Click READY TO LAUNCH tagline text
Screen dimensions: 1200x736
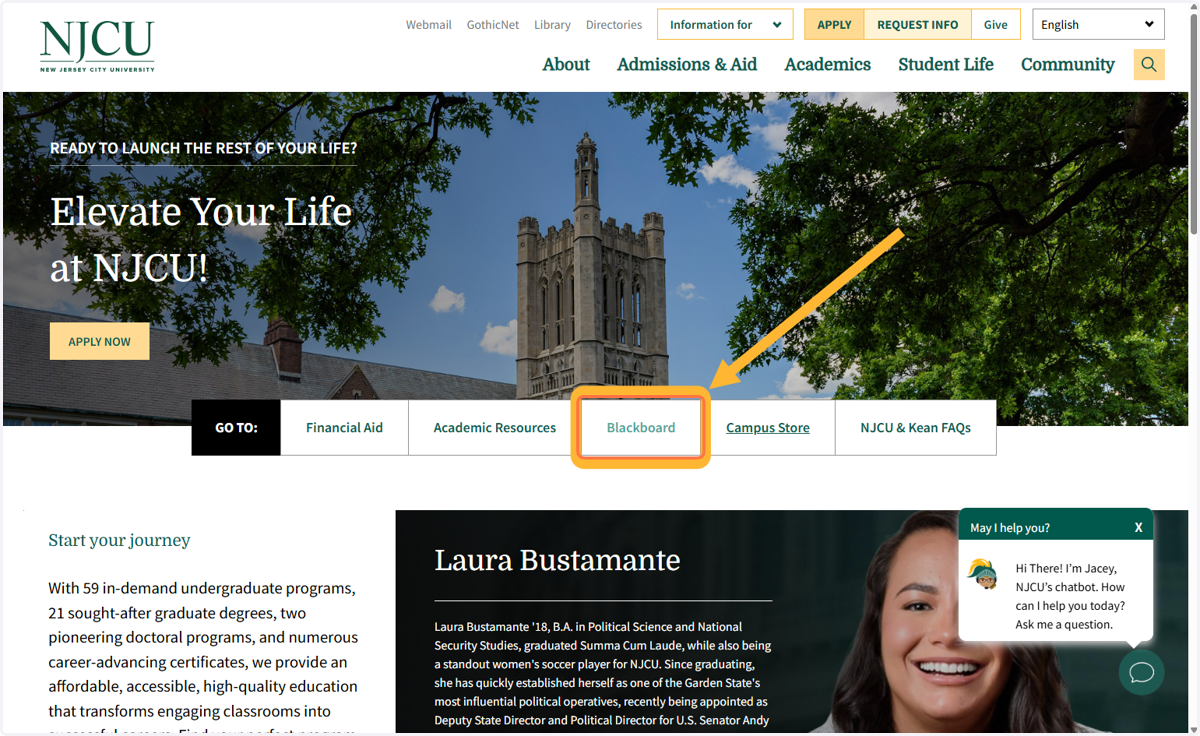(x=203, y=148)
